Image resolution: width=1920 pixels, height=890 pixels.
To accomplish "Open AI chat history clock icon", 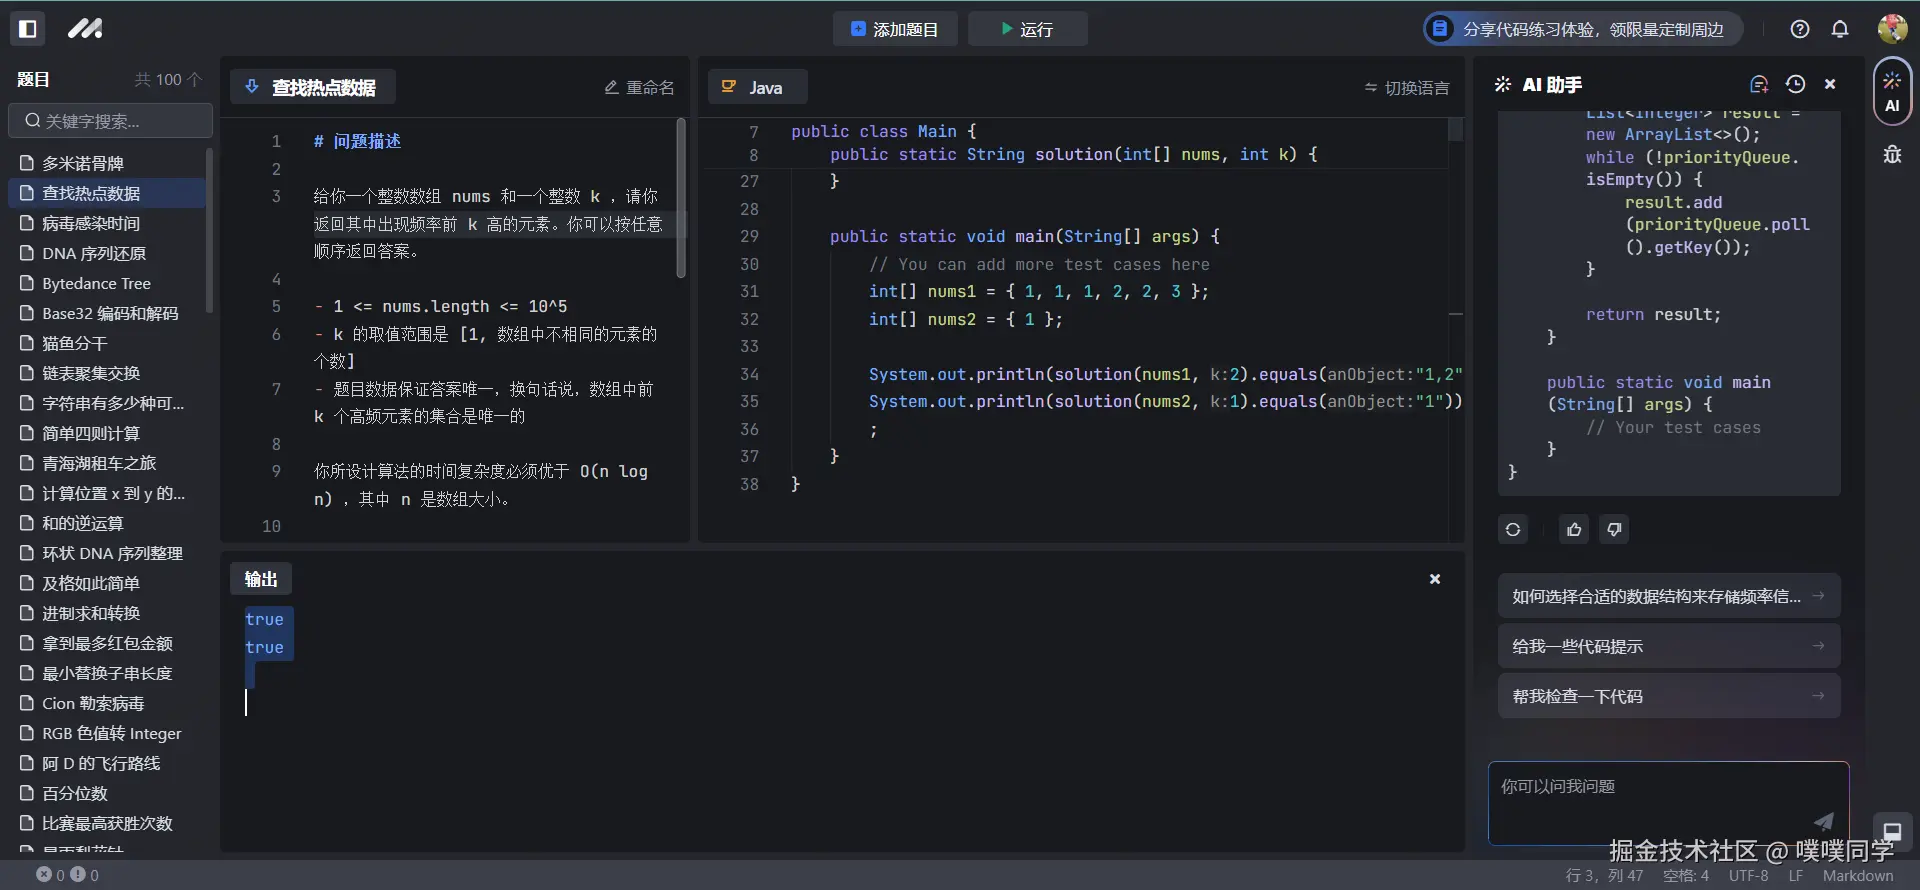I will 1795,85.
